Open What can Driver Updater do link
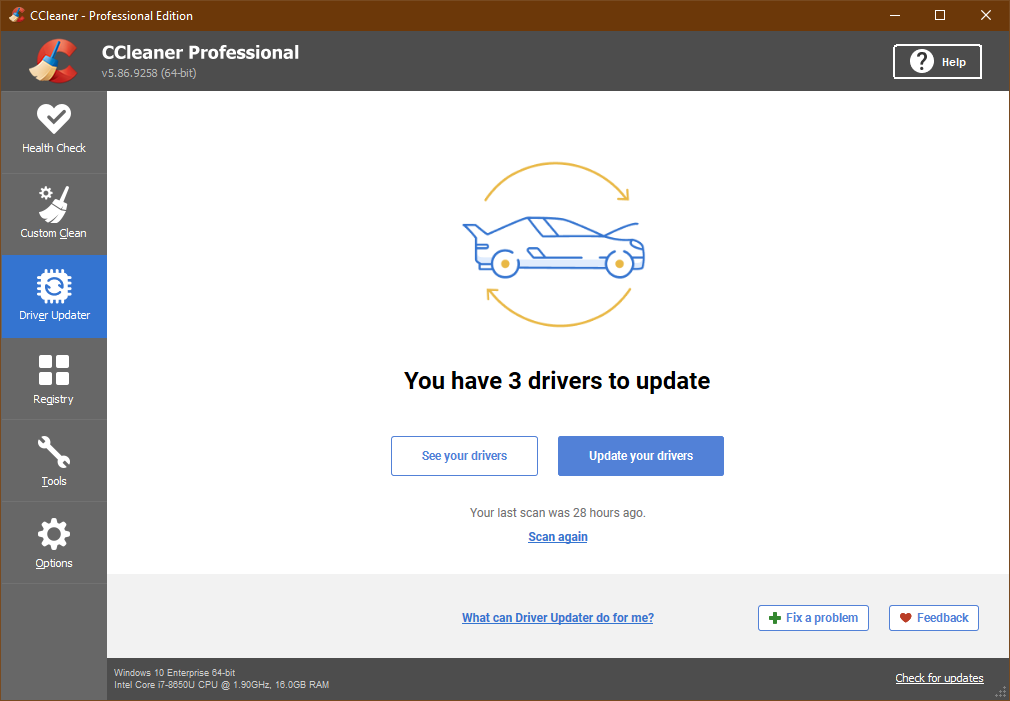Image resolution: width=1010 pixels, height=701 pixels. point(557,618)
